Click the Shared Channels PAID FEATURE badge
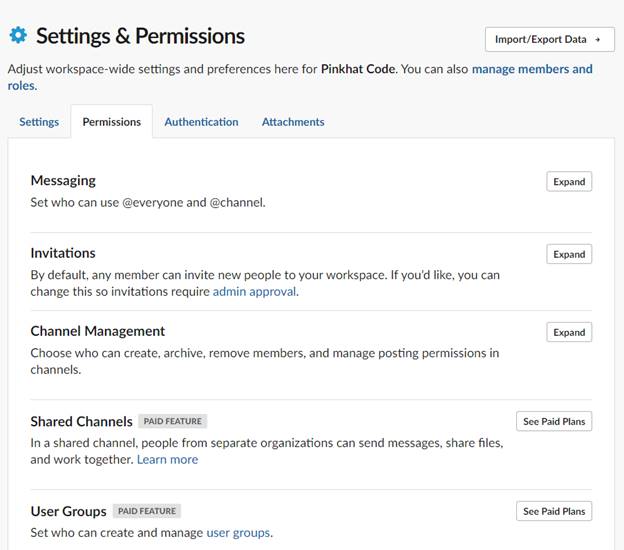Viewport: 624px width, 550px height. click(172, 421)
